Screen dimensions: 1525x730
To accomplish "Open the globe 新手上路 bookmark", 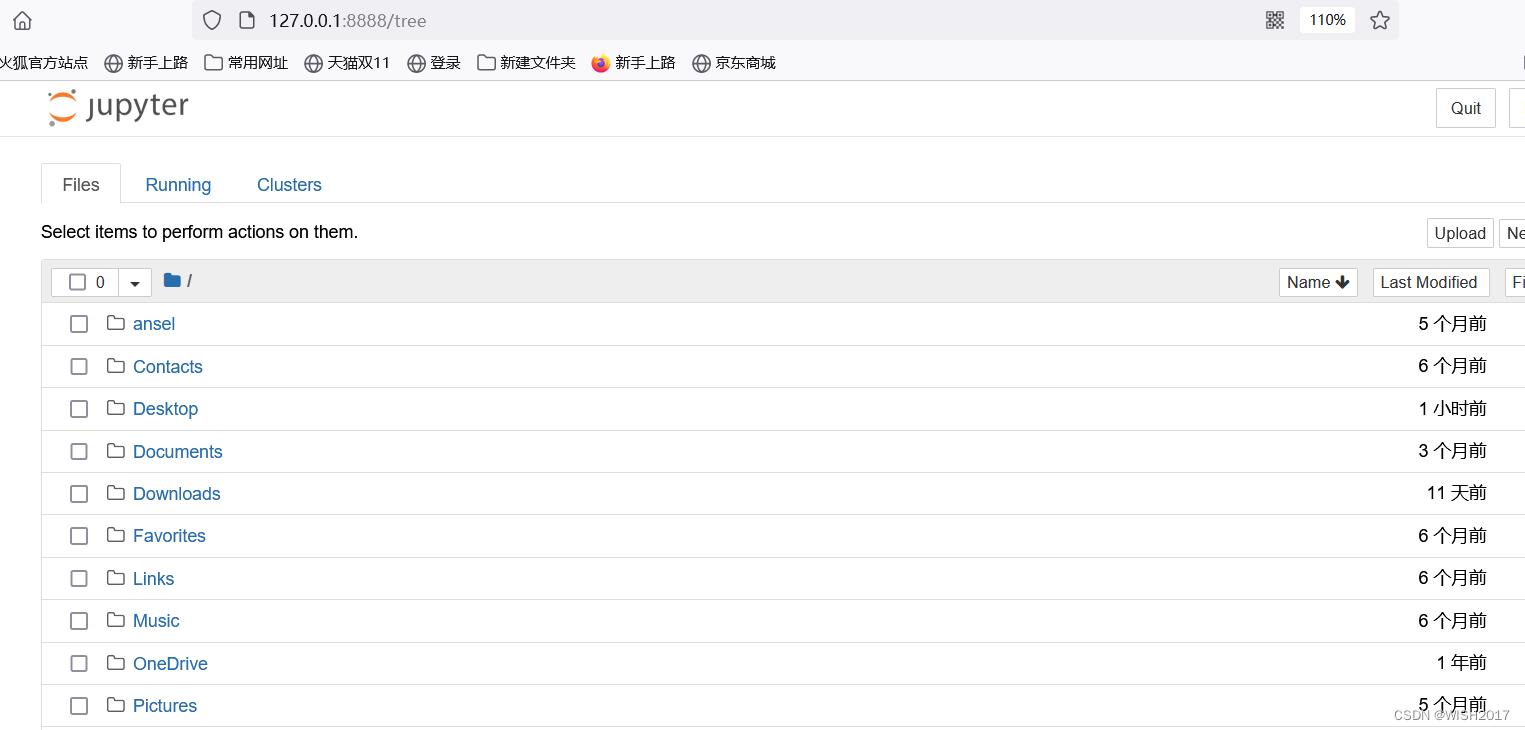I will click(146, 63).
